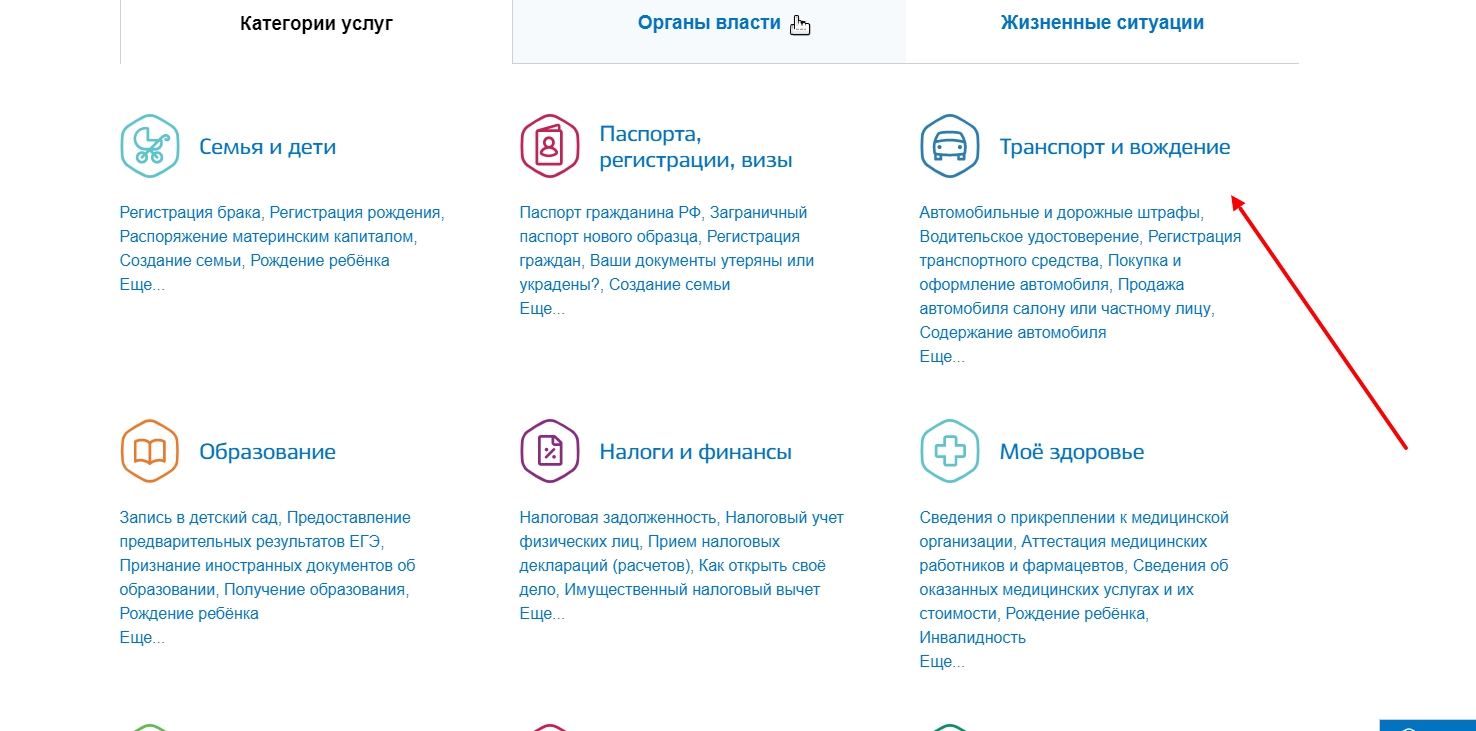Viewport: 1476px width, 731px height.
Task: Open the Паспорт гражданина РФ link
Action: click(x=611, y=213)
